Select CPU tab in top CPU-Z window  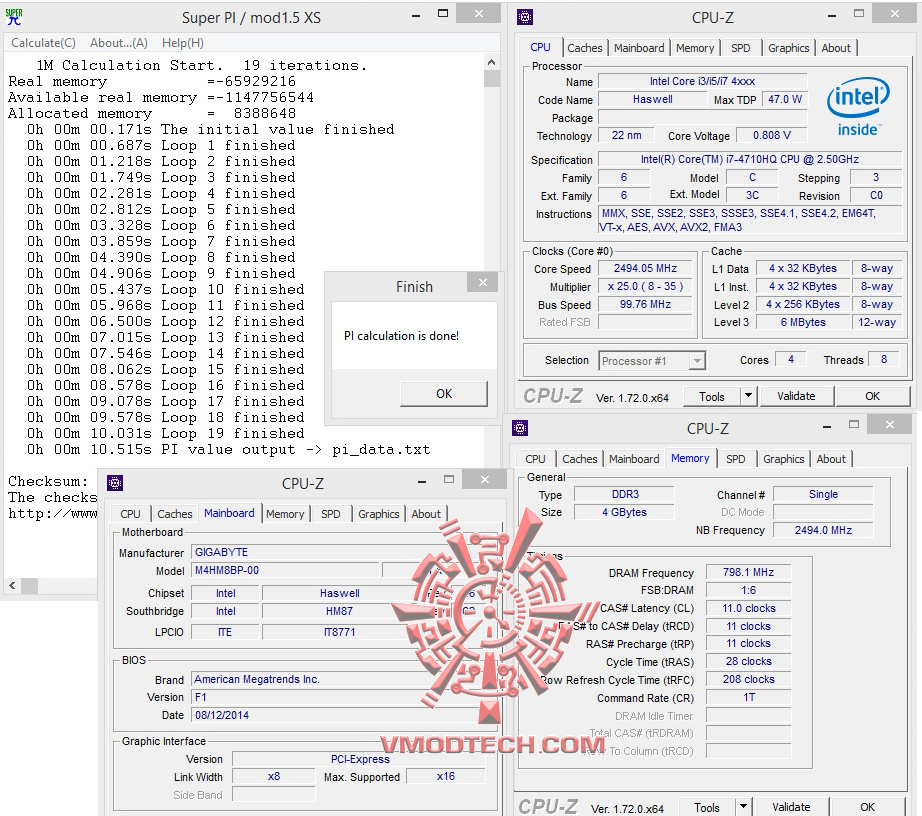point(540,47)
